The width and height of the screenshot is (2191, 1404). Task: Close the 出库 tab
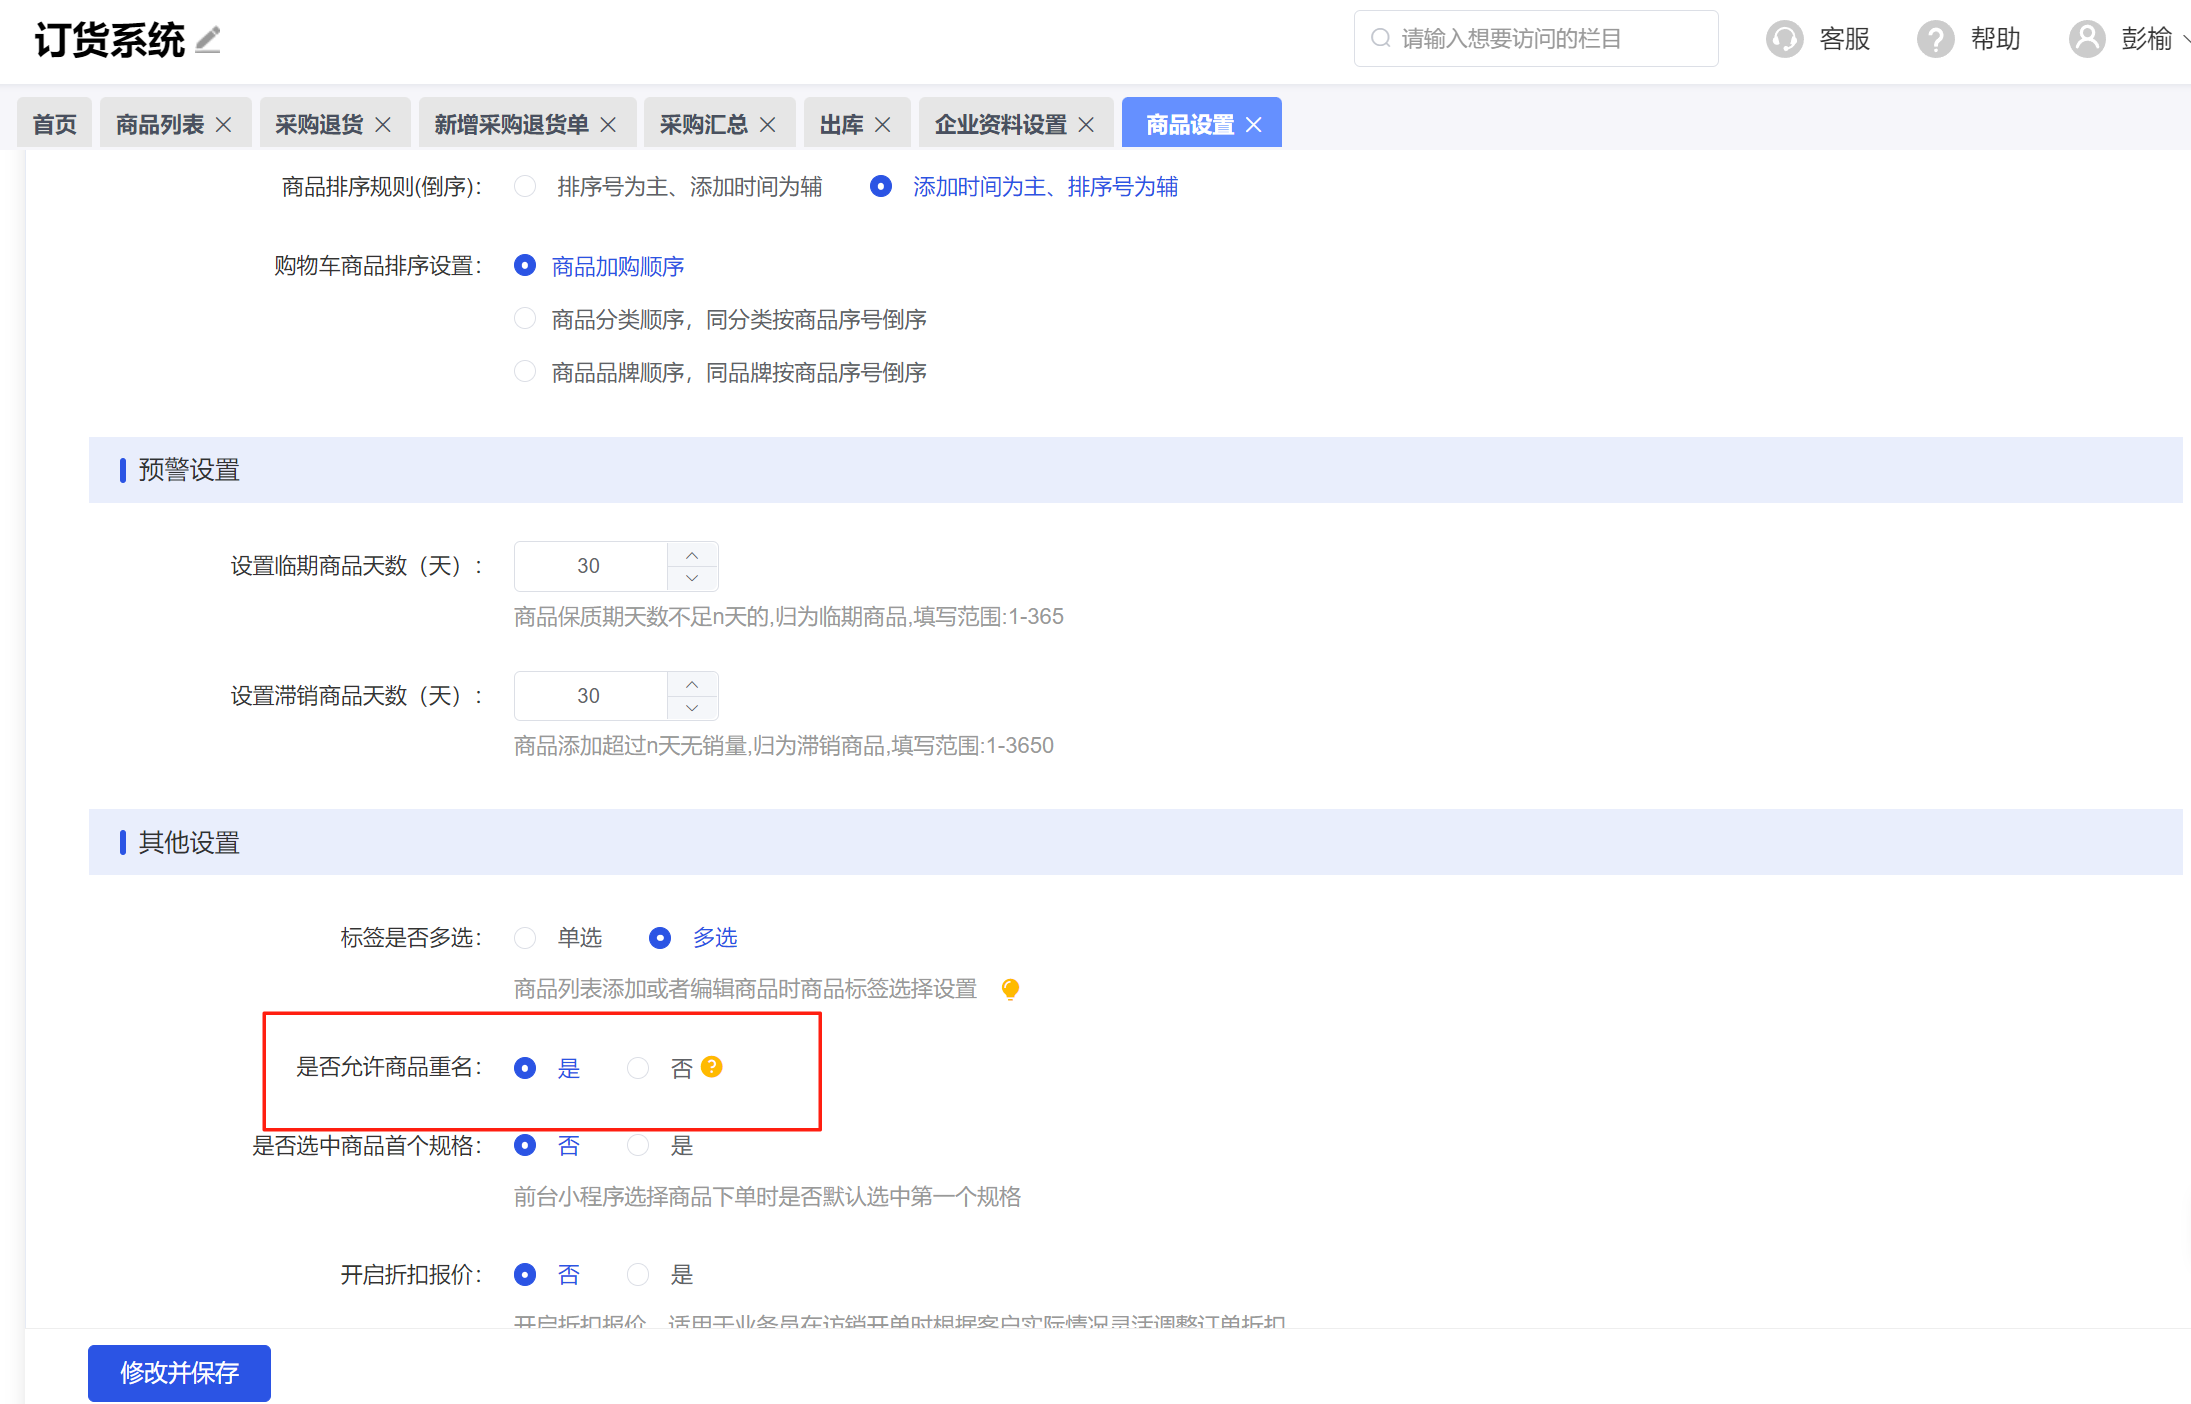(x=883, y=123)
